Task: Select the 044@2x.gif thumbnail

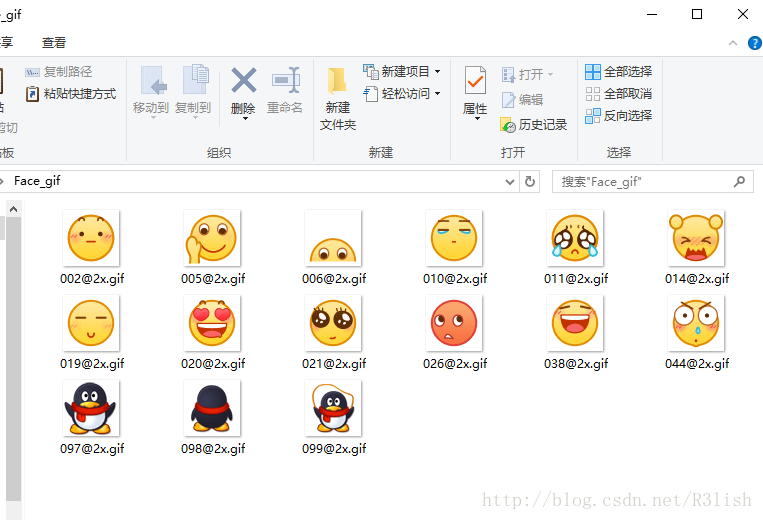Action: click(x=696, y=323)
